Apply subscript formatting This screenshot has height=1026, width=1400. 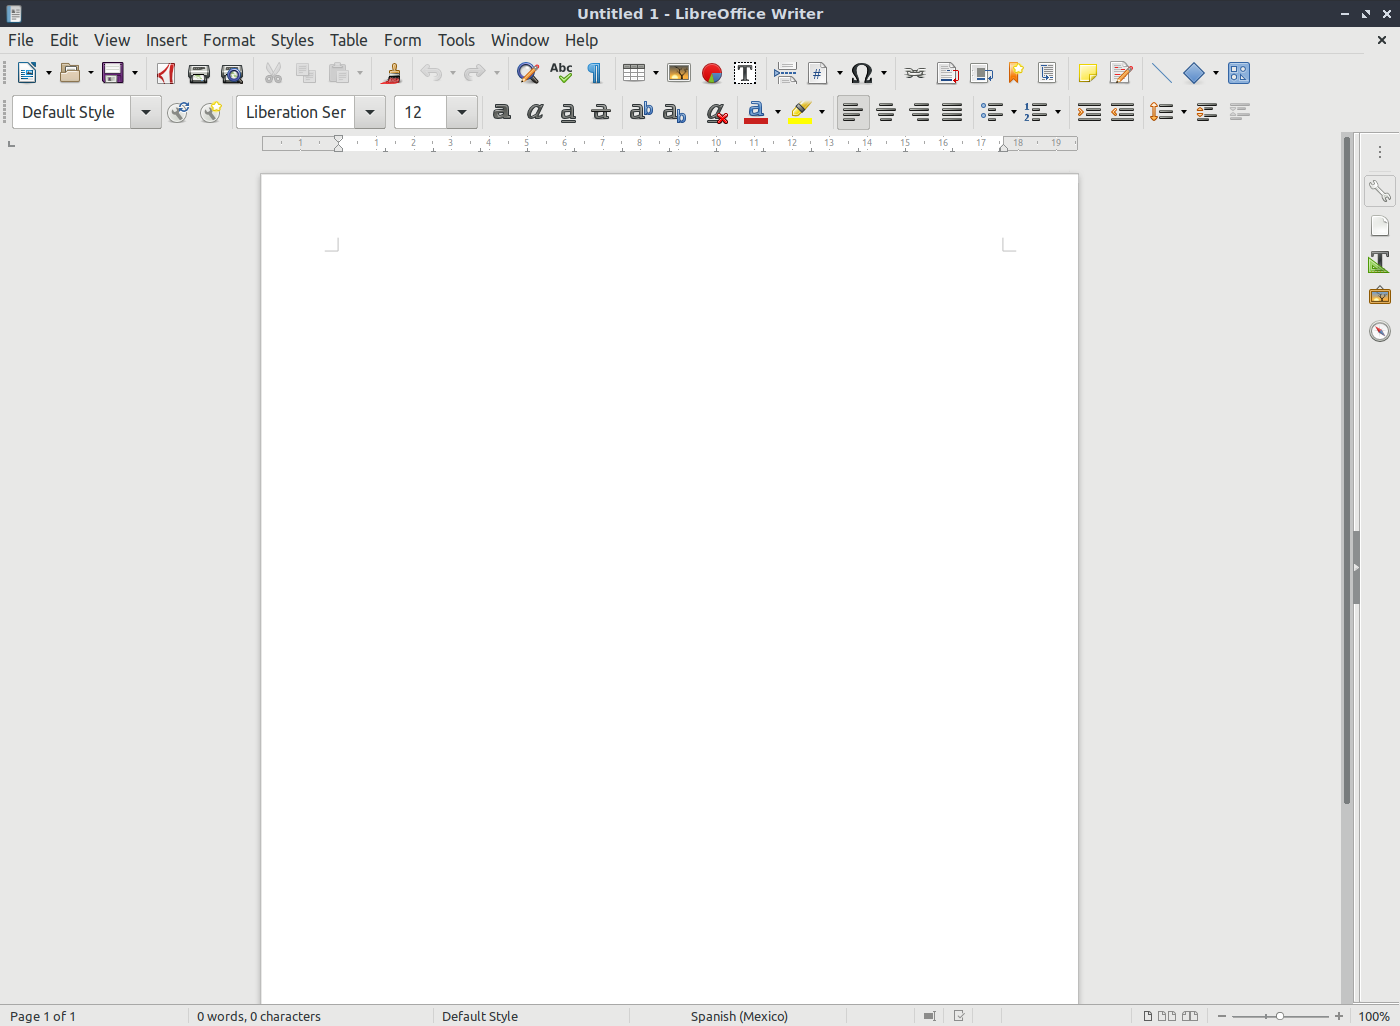[x=674, y=112]
